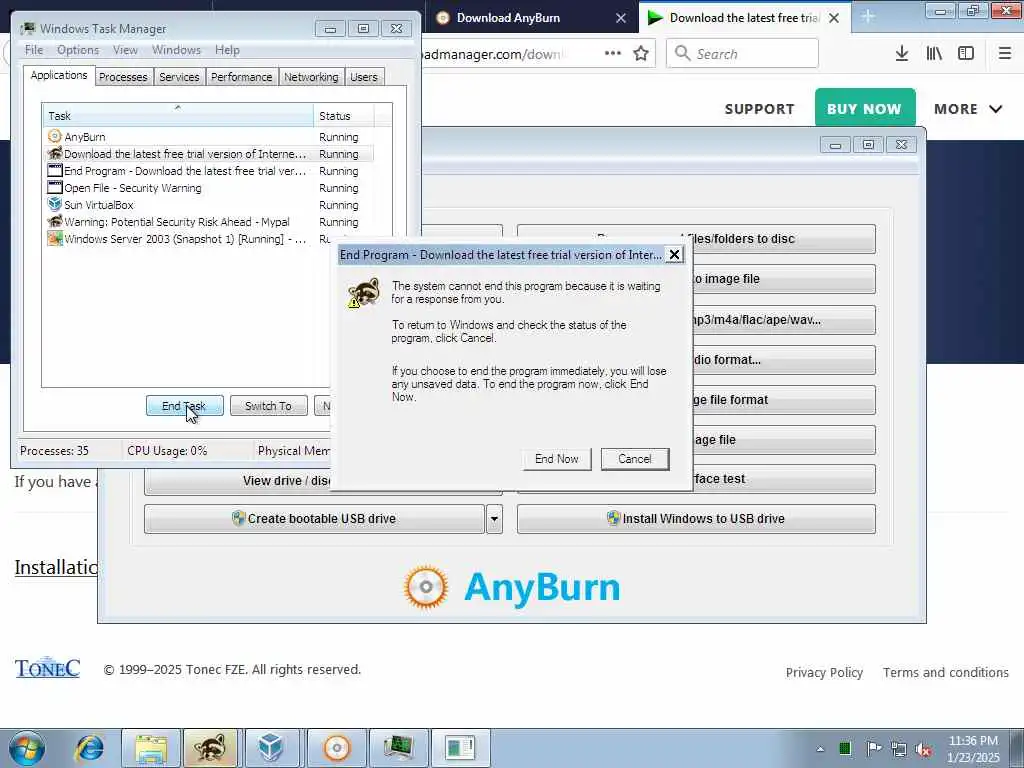1024x768 pixels.
Task: Click the Task Manager icon on the taskbar
Action: click(398, 748)
